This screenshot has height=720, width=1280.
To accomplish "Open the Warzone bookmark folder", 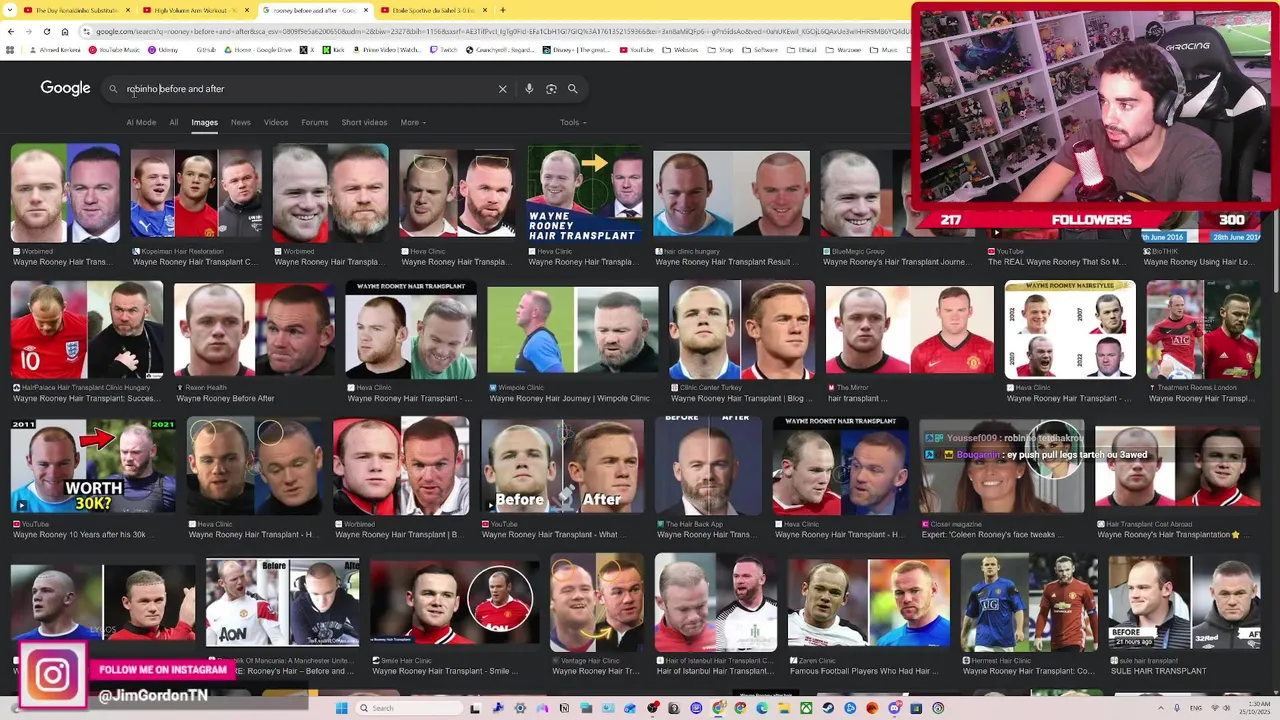I will point(842,49).
